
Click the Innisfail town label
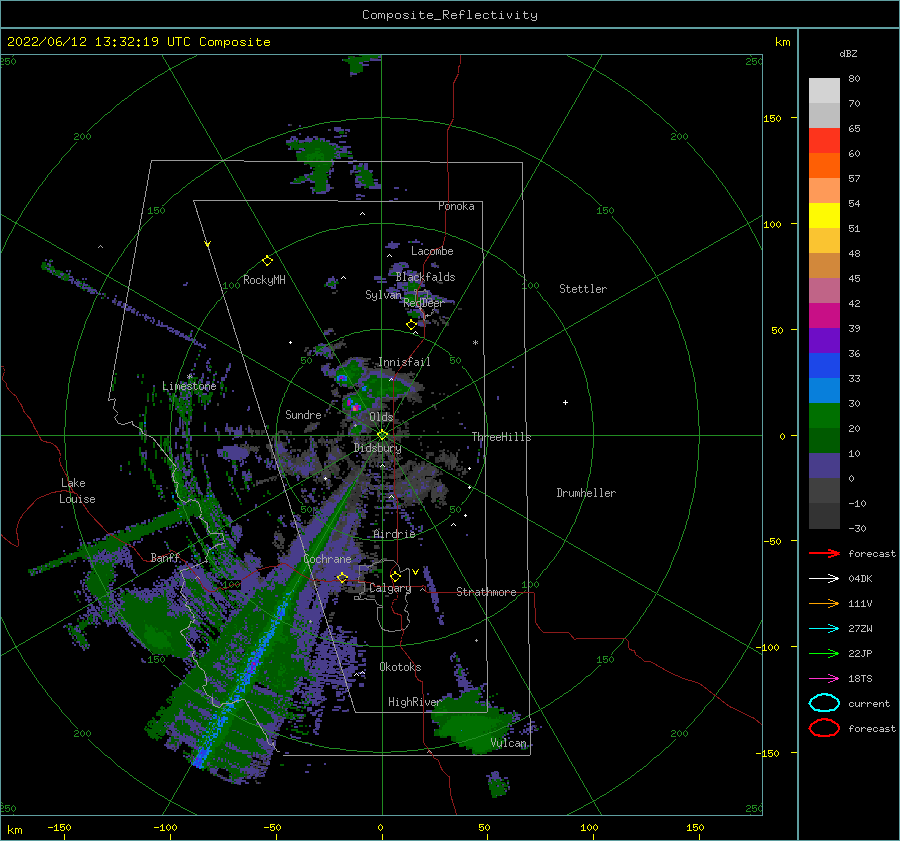tap(404, 362)
